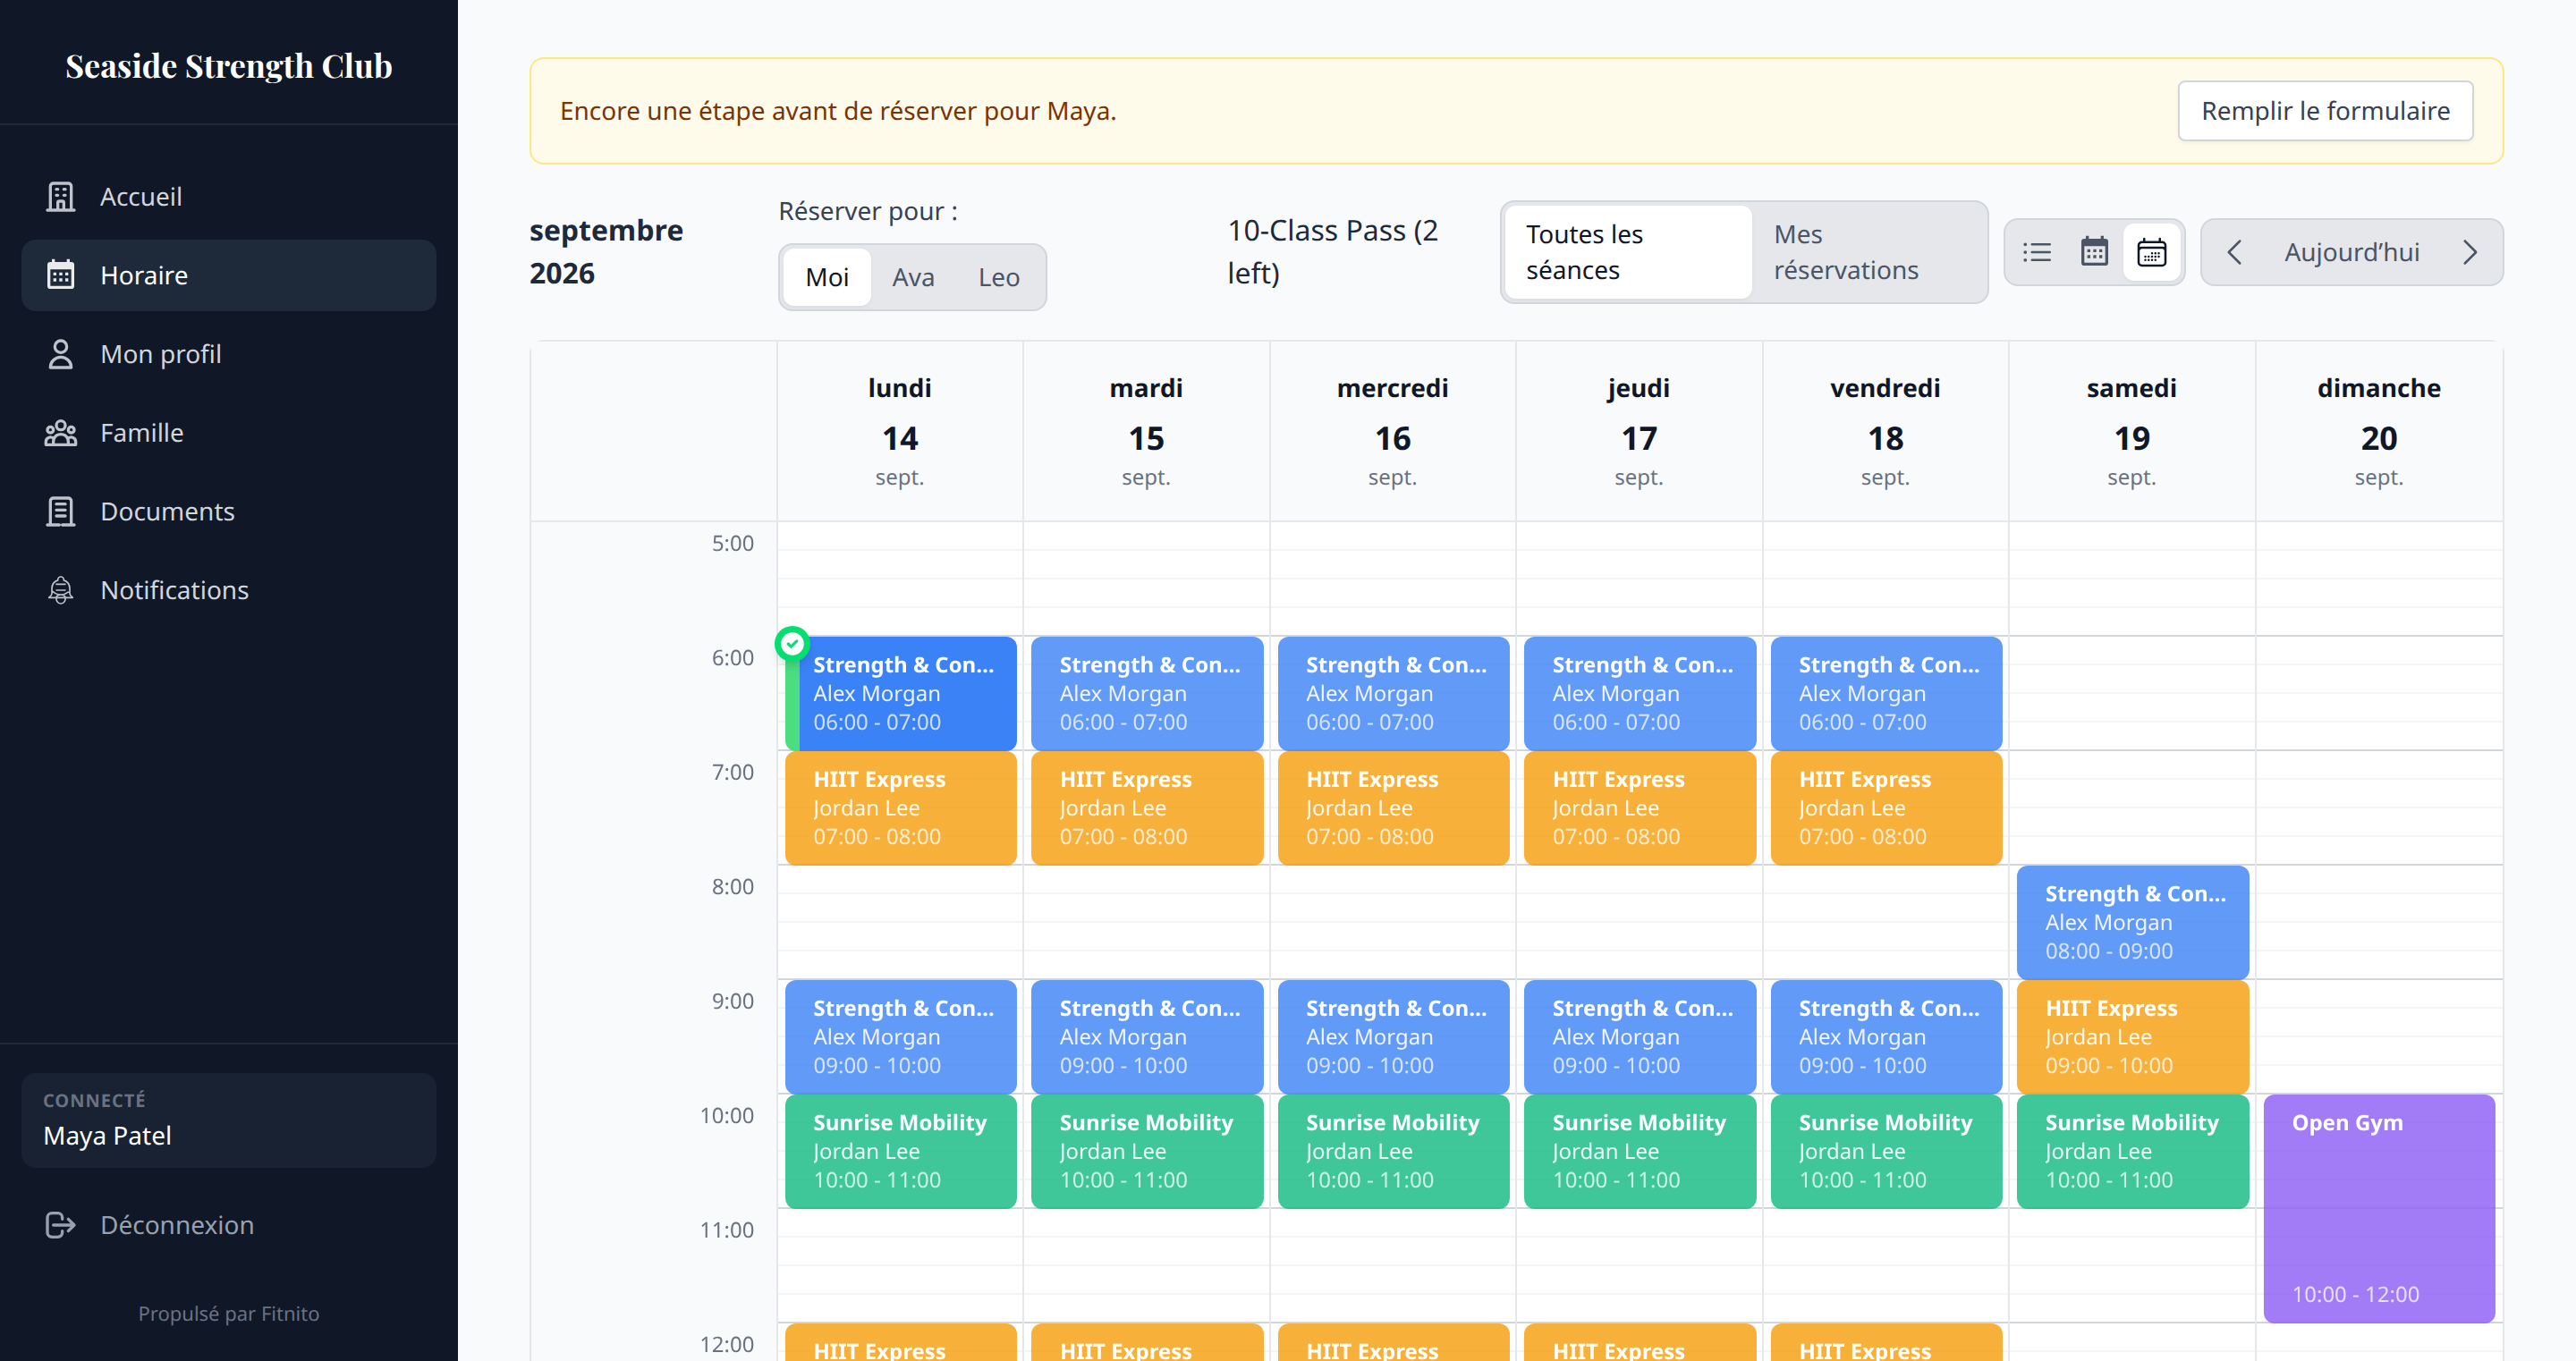This screenshot has height=1361, width=2576.
Task: Click the 'Encore une étape avant de réserver' message
Action: [x=838, y=111]
